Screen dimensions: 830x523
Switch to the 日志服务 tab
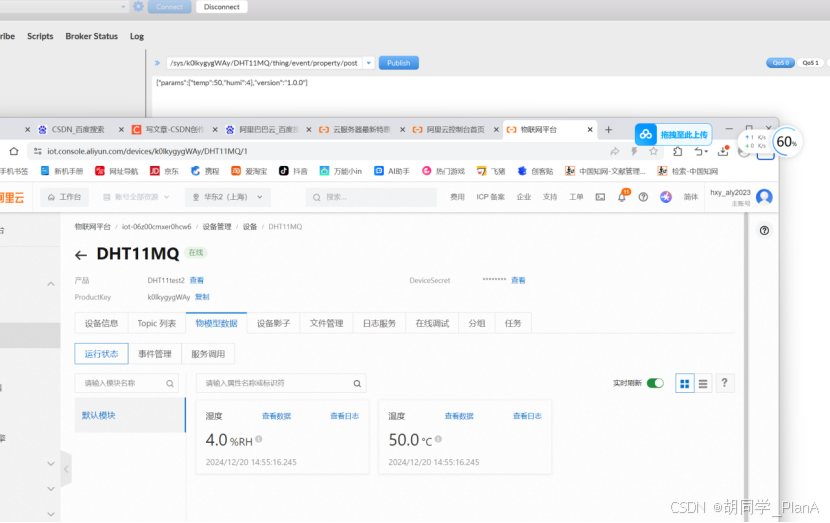pyautogui.click(x=379, y=323)
